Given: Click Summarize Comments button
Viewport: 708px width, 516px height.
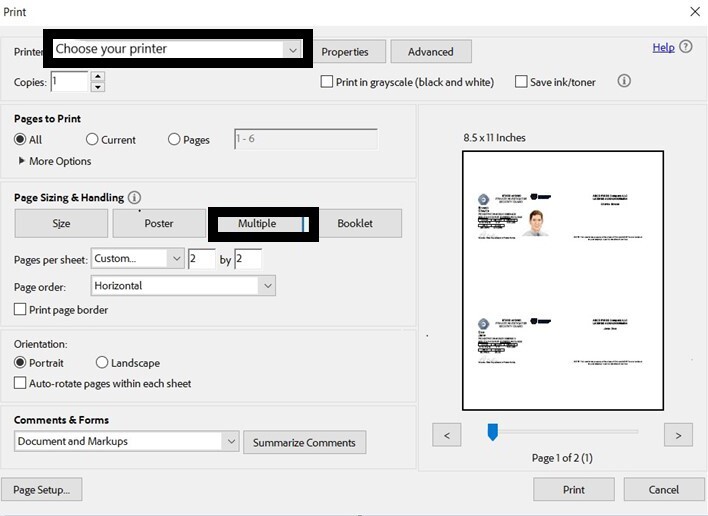Looking at the screenshot, I should (x=304, y=442).
